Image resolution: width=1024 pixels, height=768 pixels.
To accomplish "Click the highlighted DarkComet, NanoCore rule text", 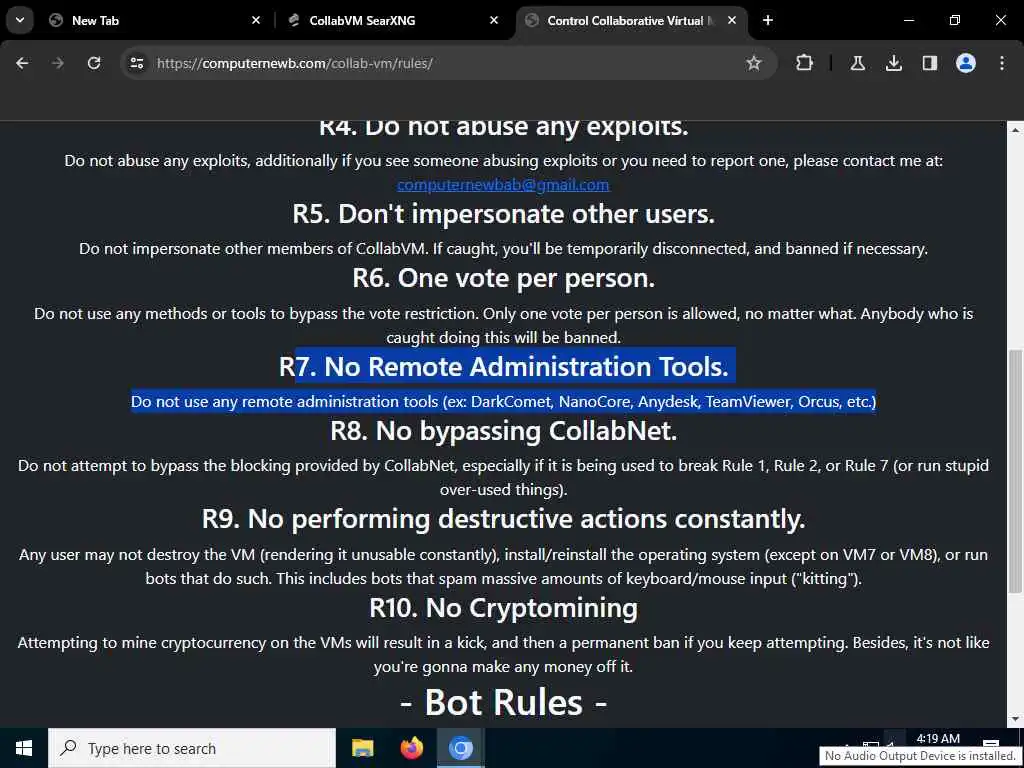I will (x=504, y=402).
